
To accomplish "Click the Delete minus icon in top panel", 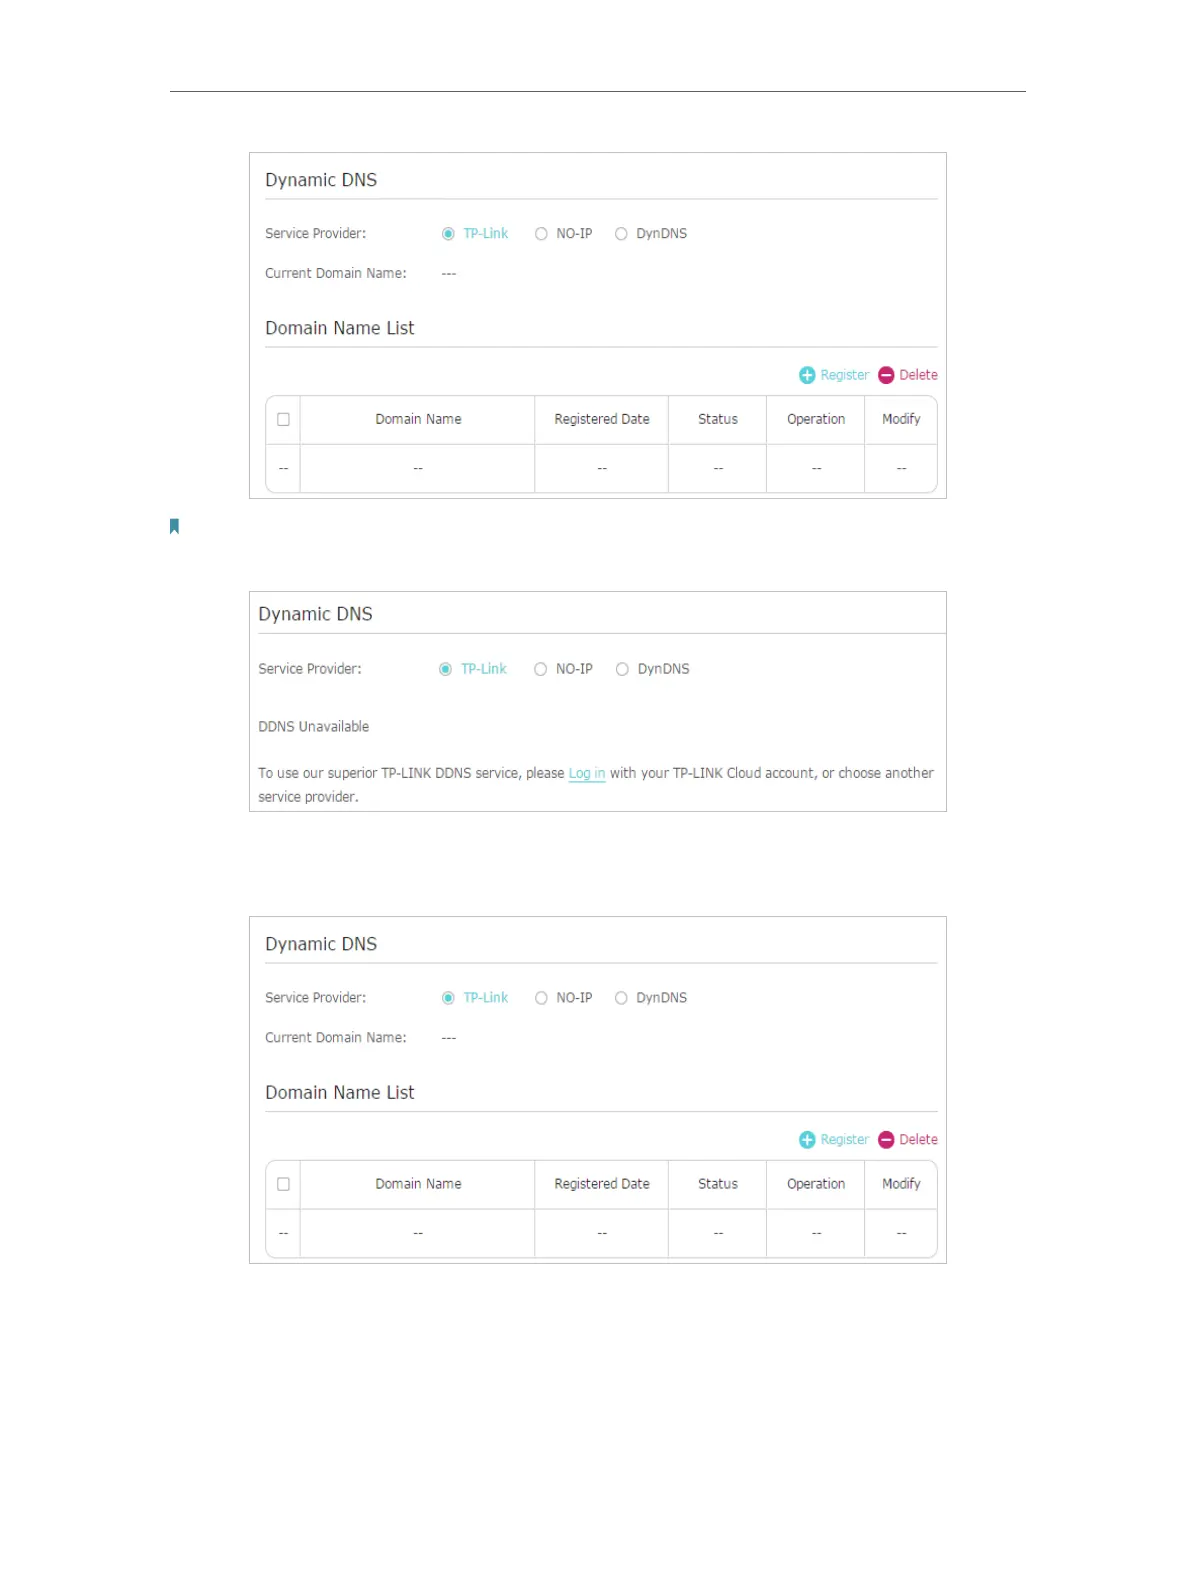I will tap(886, 375).
